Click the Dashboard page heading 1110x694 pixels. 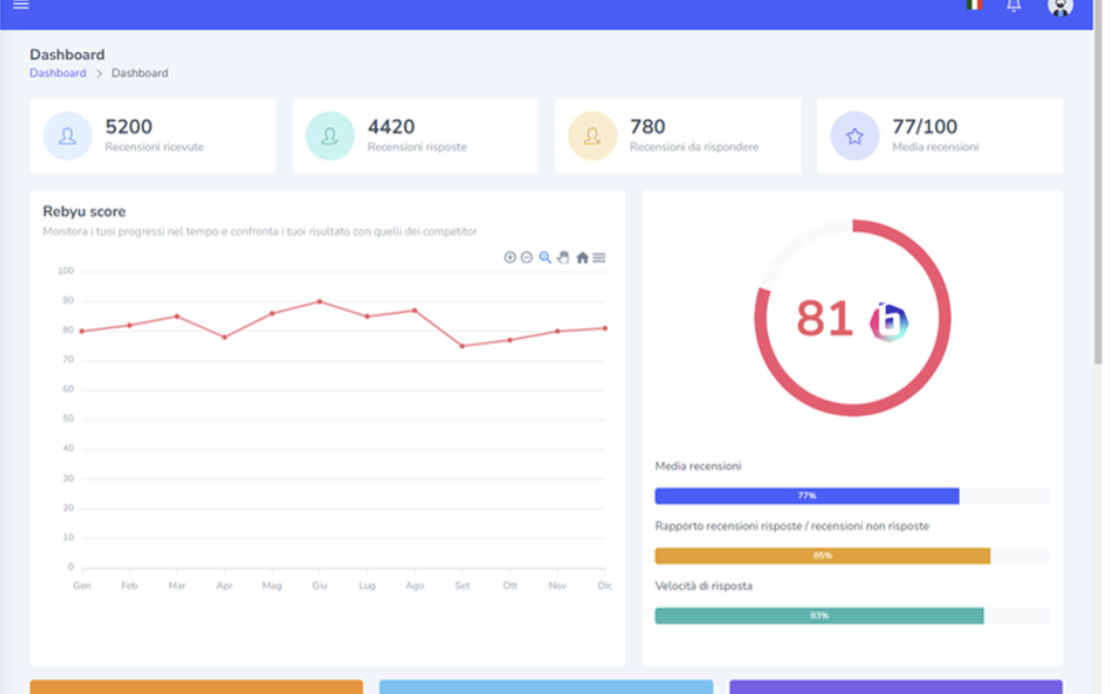pos(67,55)
